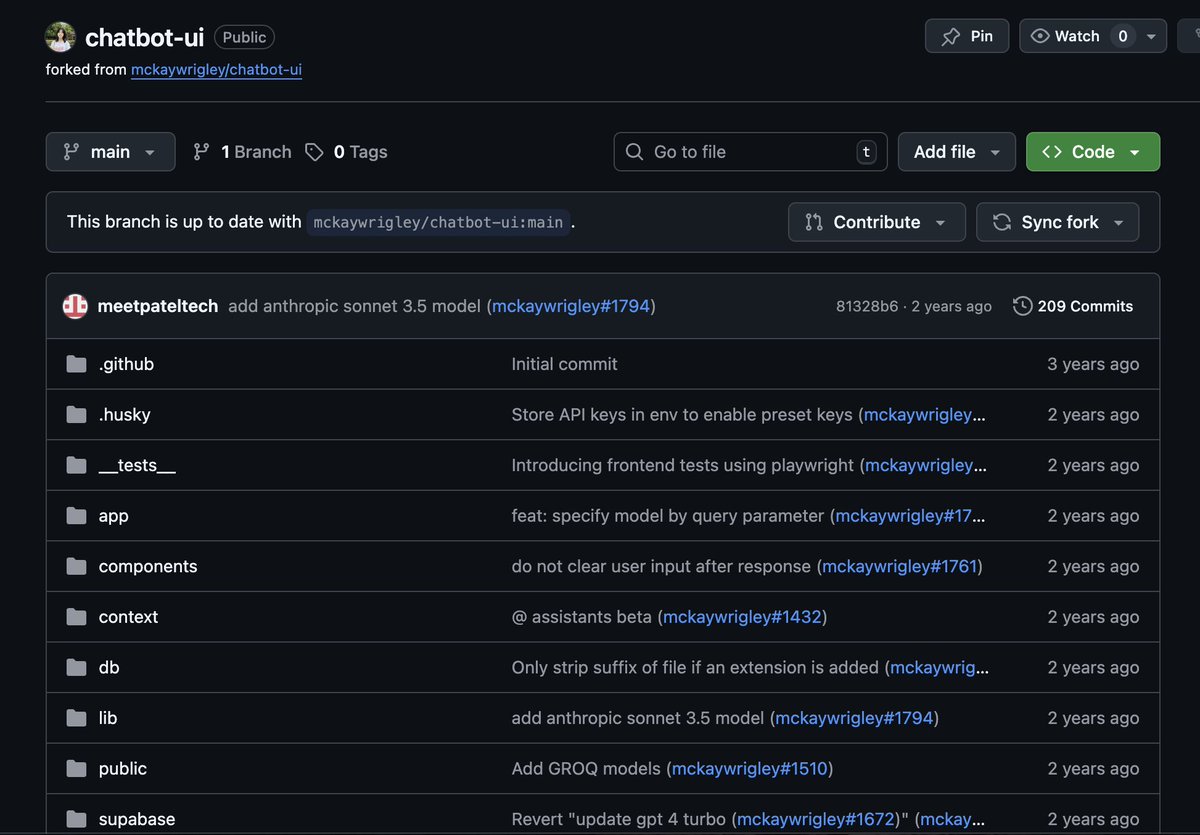Open the main branch selector dropdown
The height and width of the screenshot is (835, 1200).
[x=110, y=152]
